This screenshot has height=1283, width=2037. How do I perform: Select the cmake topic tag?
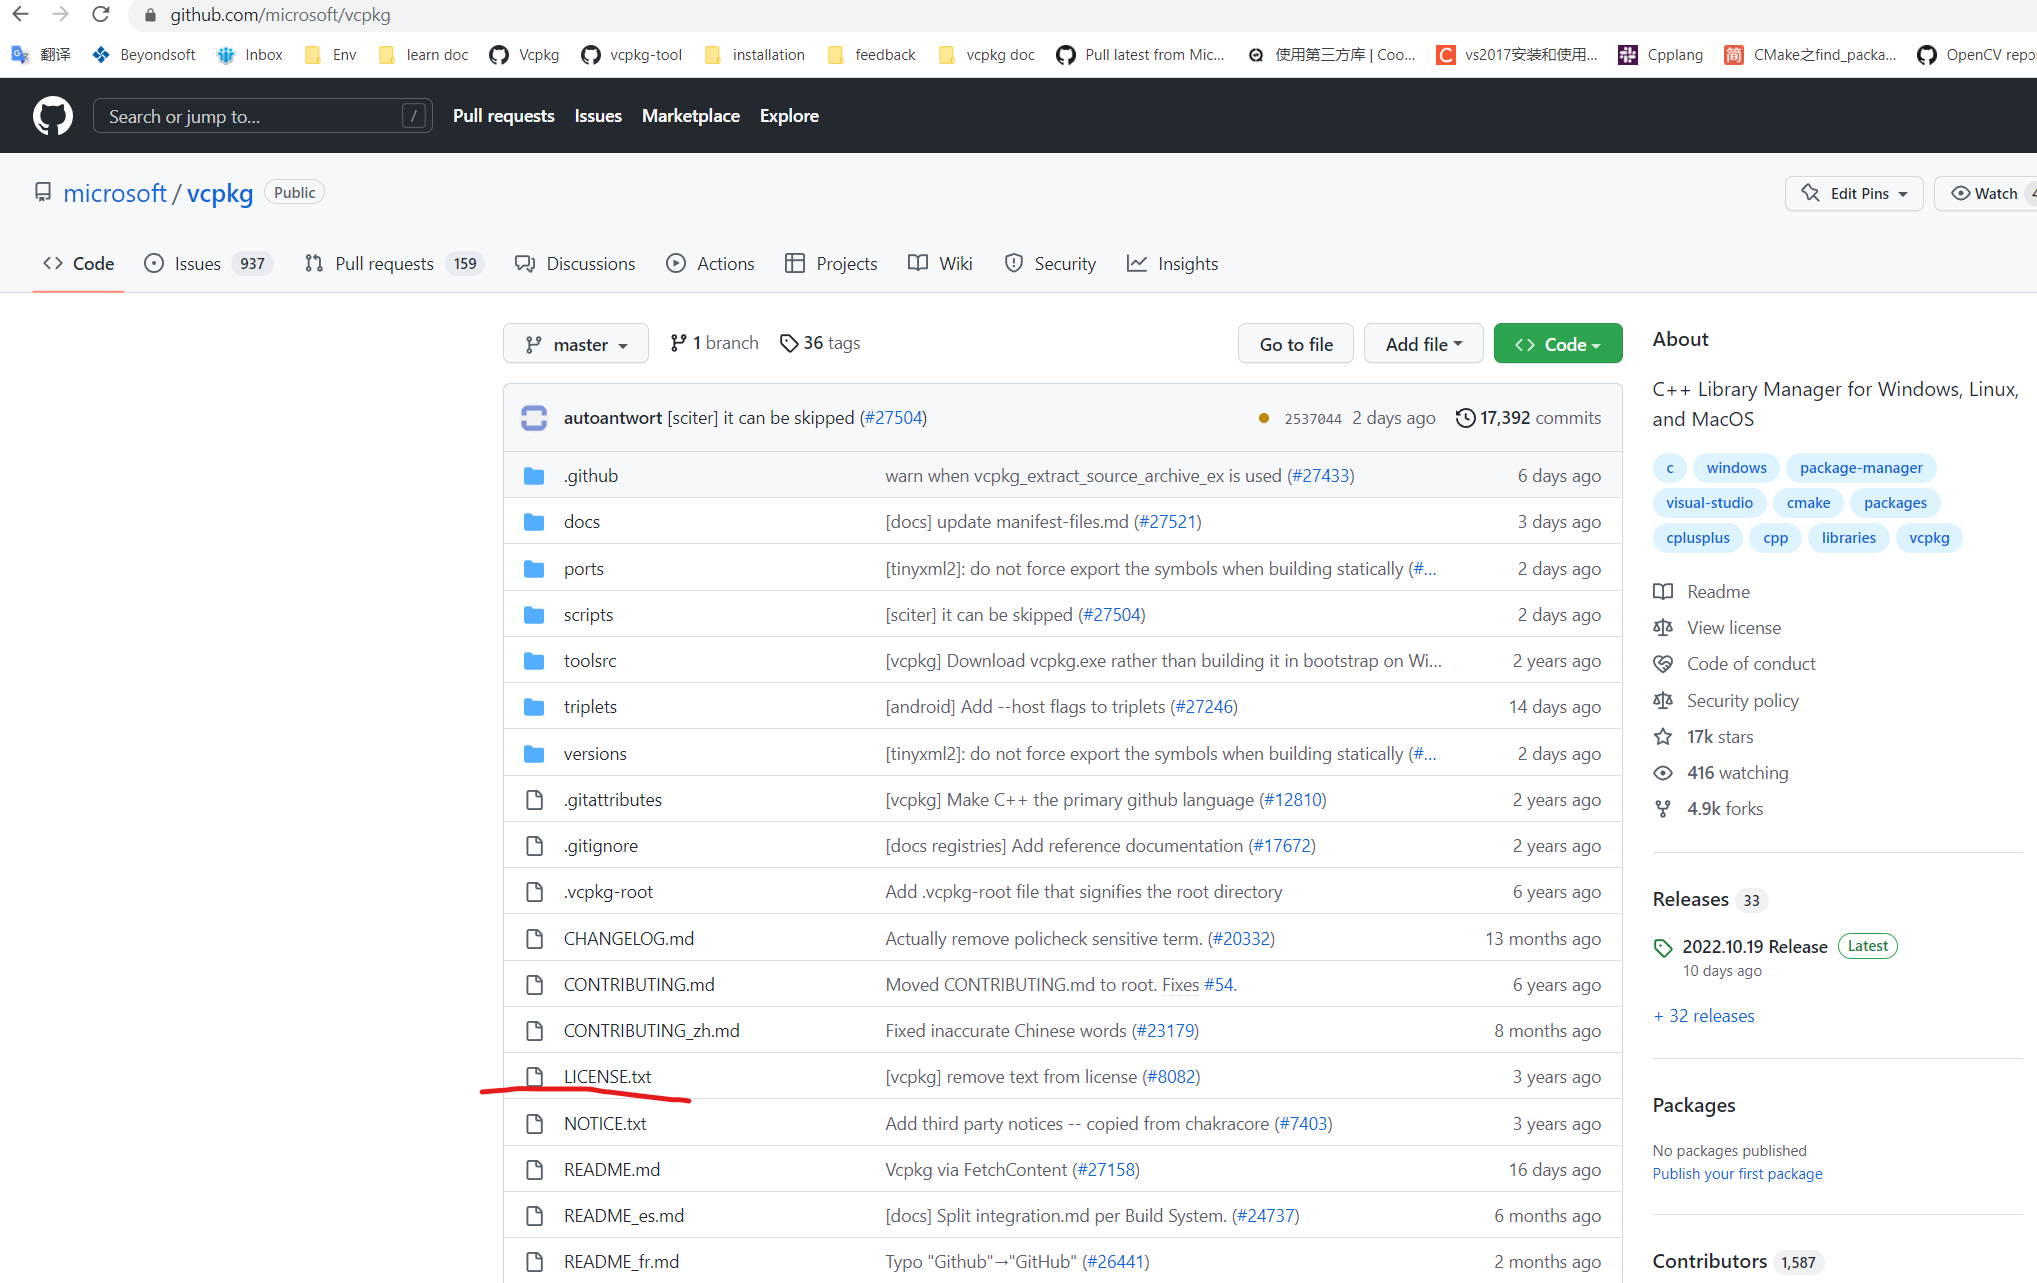click(x=1807, y=502)
